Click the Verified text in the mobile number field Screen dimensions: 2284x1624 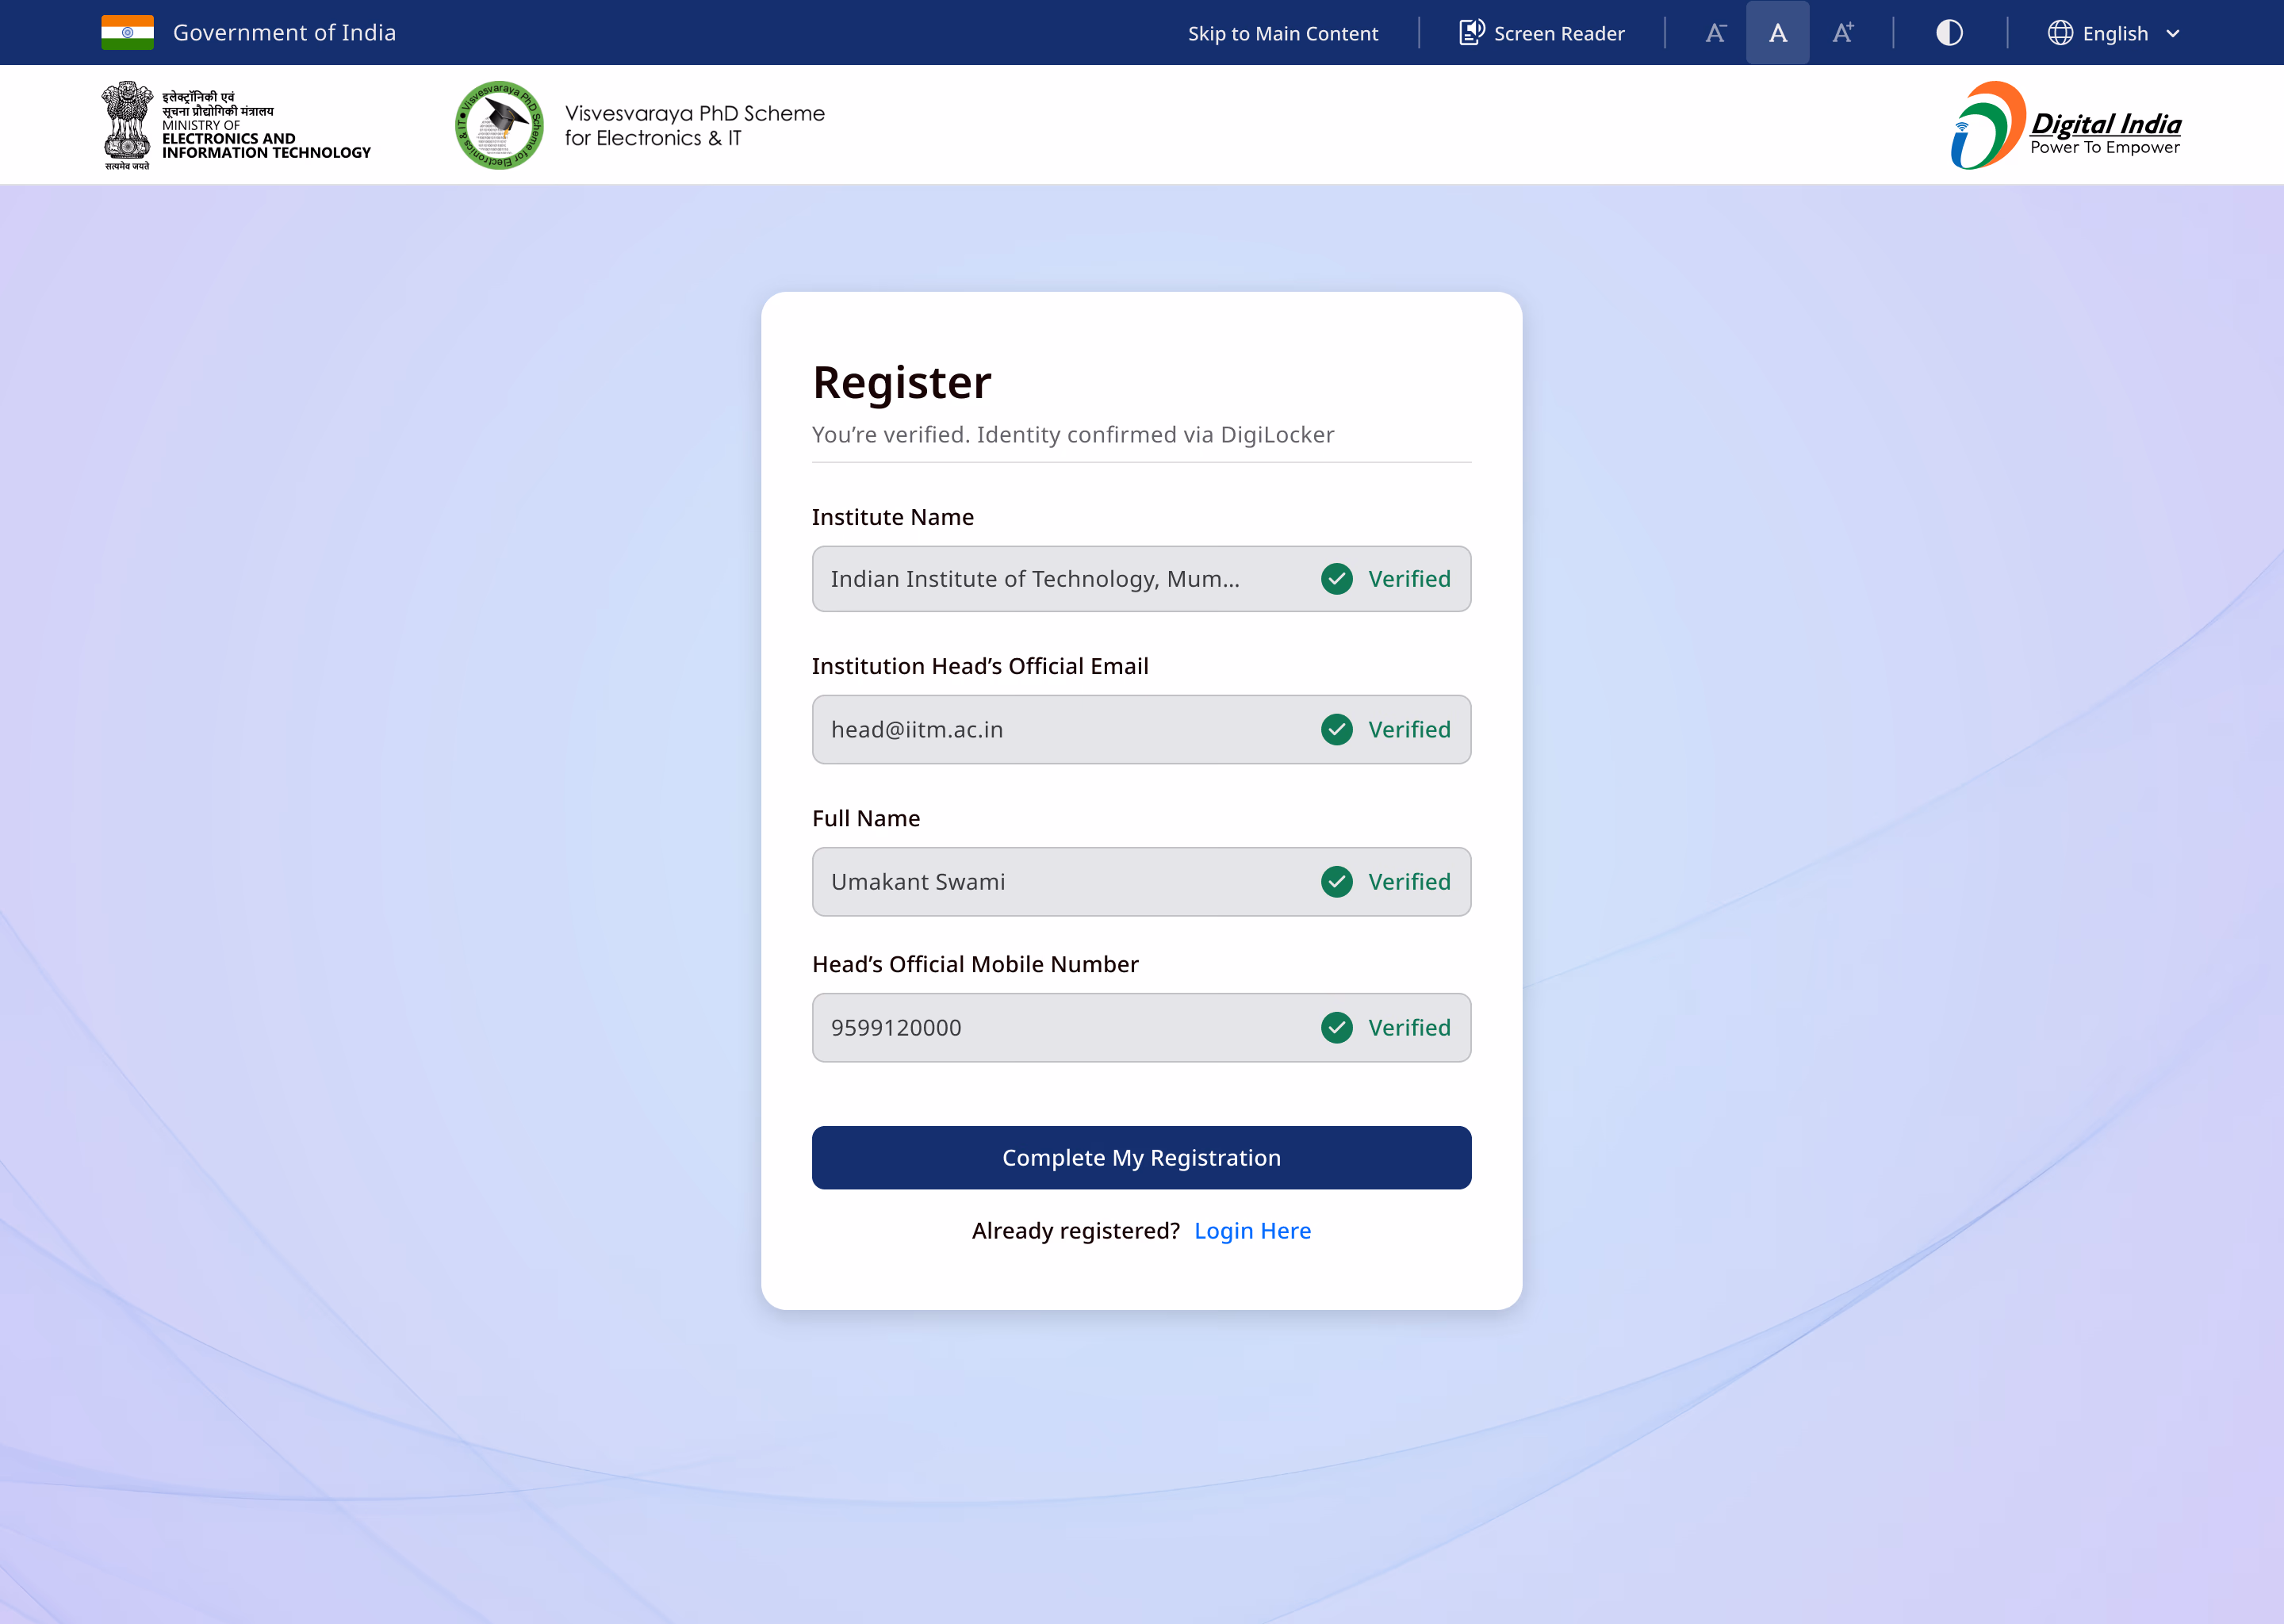coord(1409,1027)
